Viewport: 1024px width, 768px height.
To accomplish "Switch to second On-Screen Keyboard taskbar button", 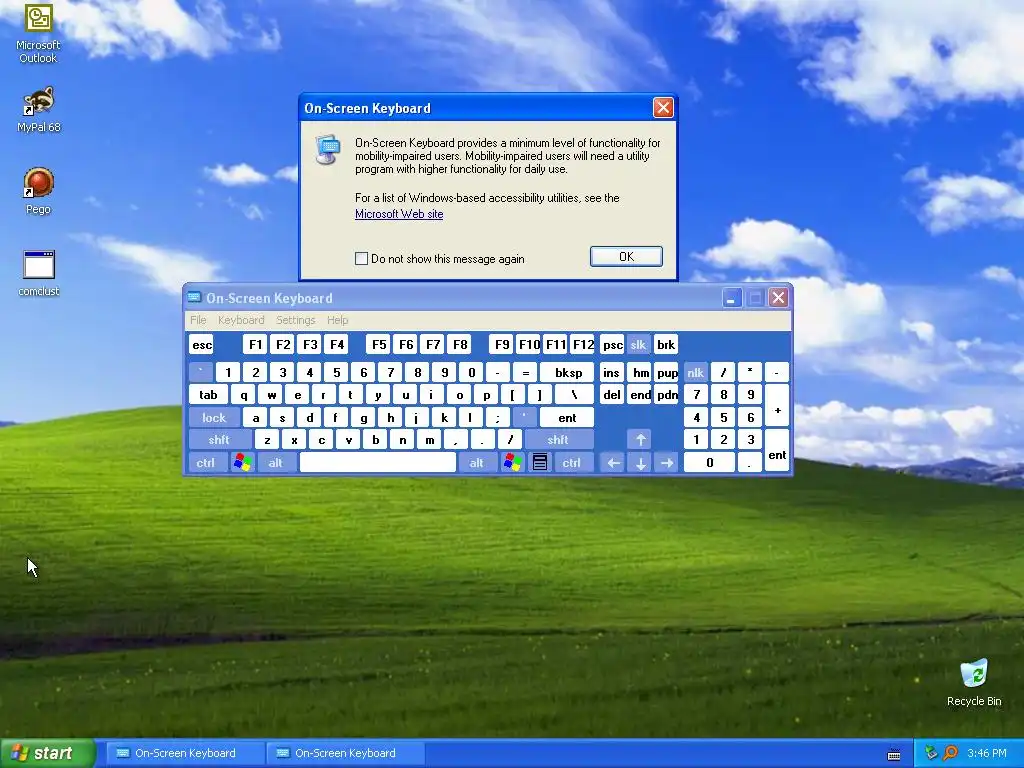I will coord(345,753).
